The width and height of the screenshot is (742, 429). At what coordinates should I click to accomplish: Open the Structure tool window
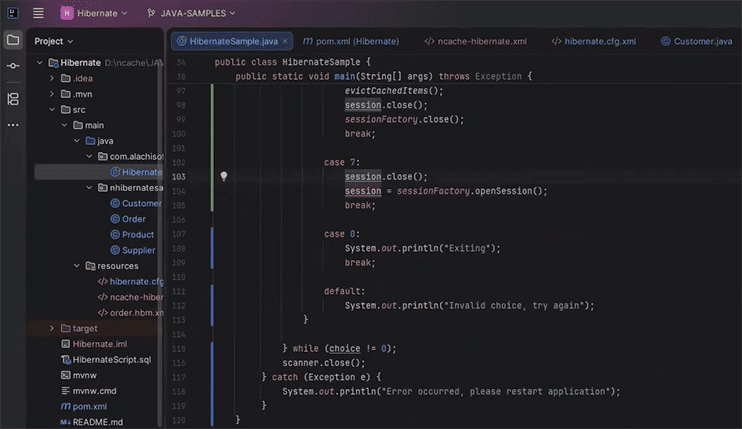(x=13, y=99)
